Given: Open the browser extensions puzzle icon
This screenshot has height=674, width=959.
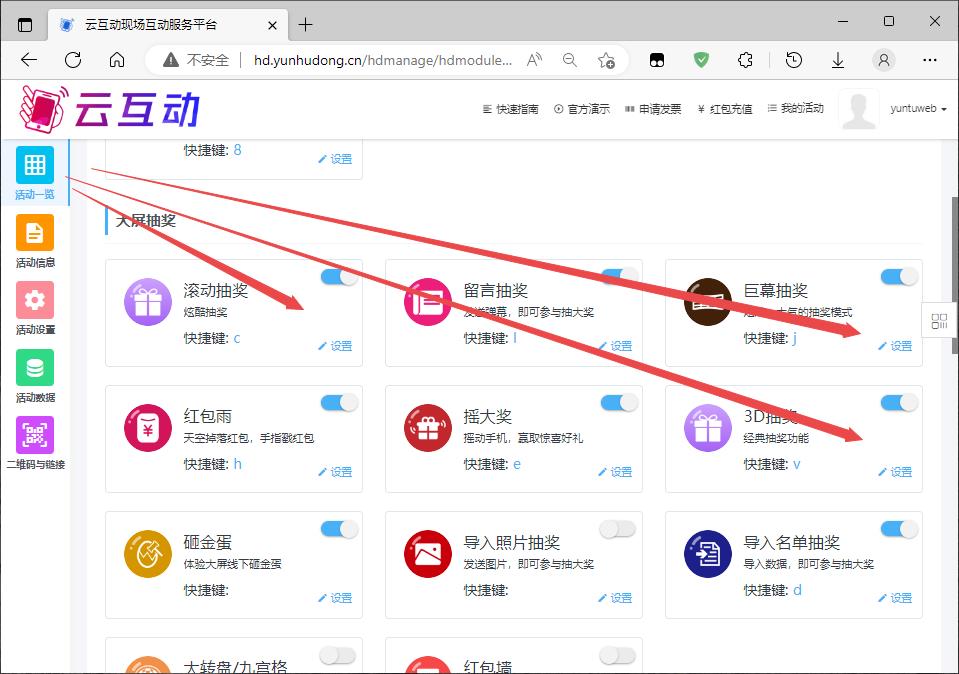Looking at the screenshot, I should pyautogui.click(x=745, y=60).
